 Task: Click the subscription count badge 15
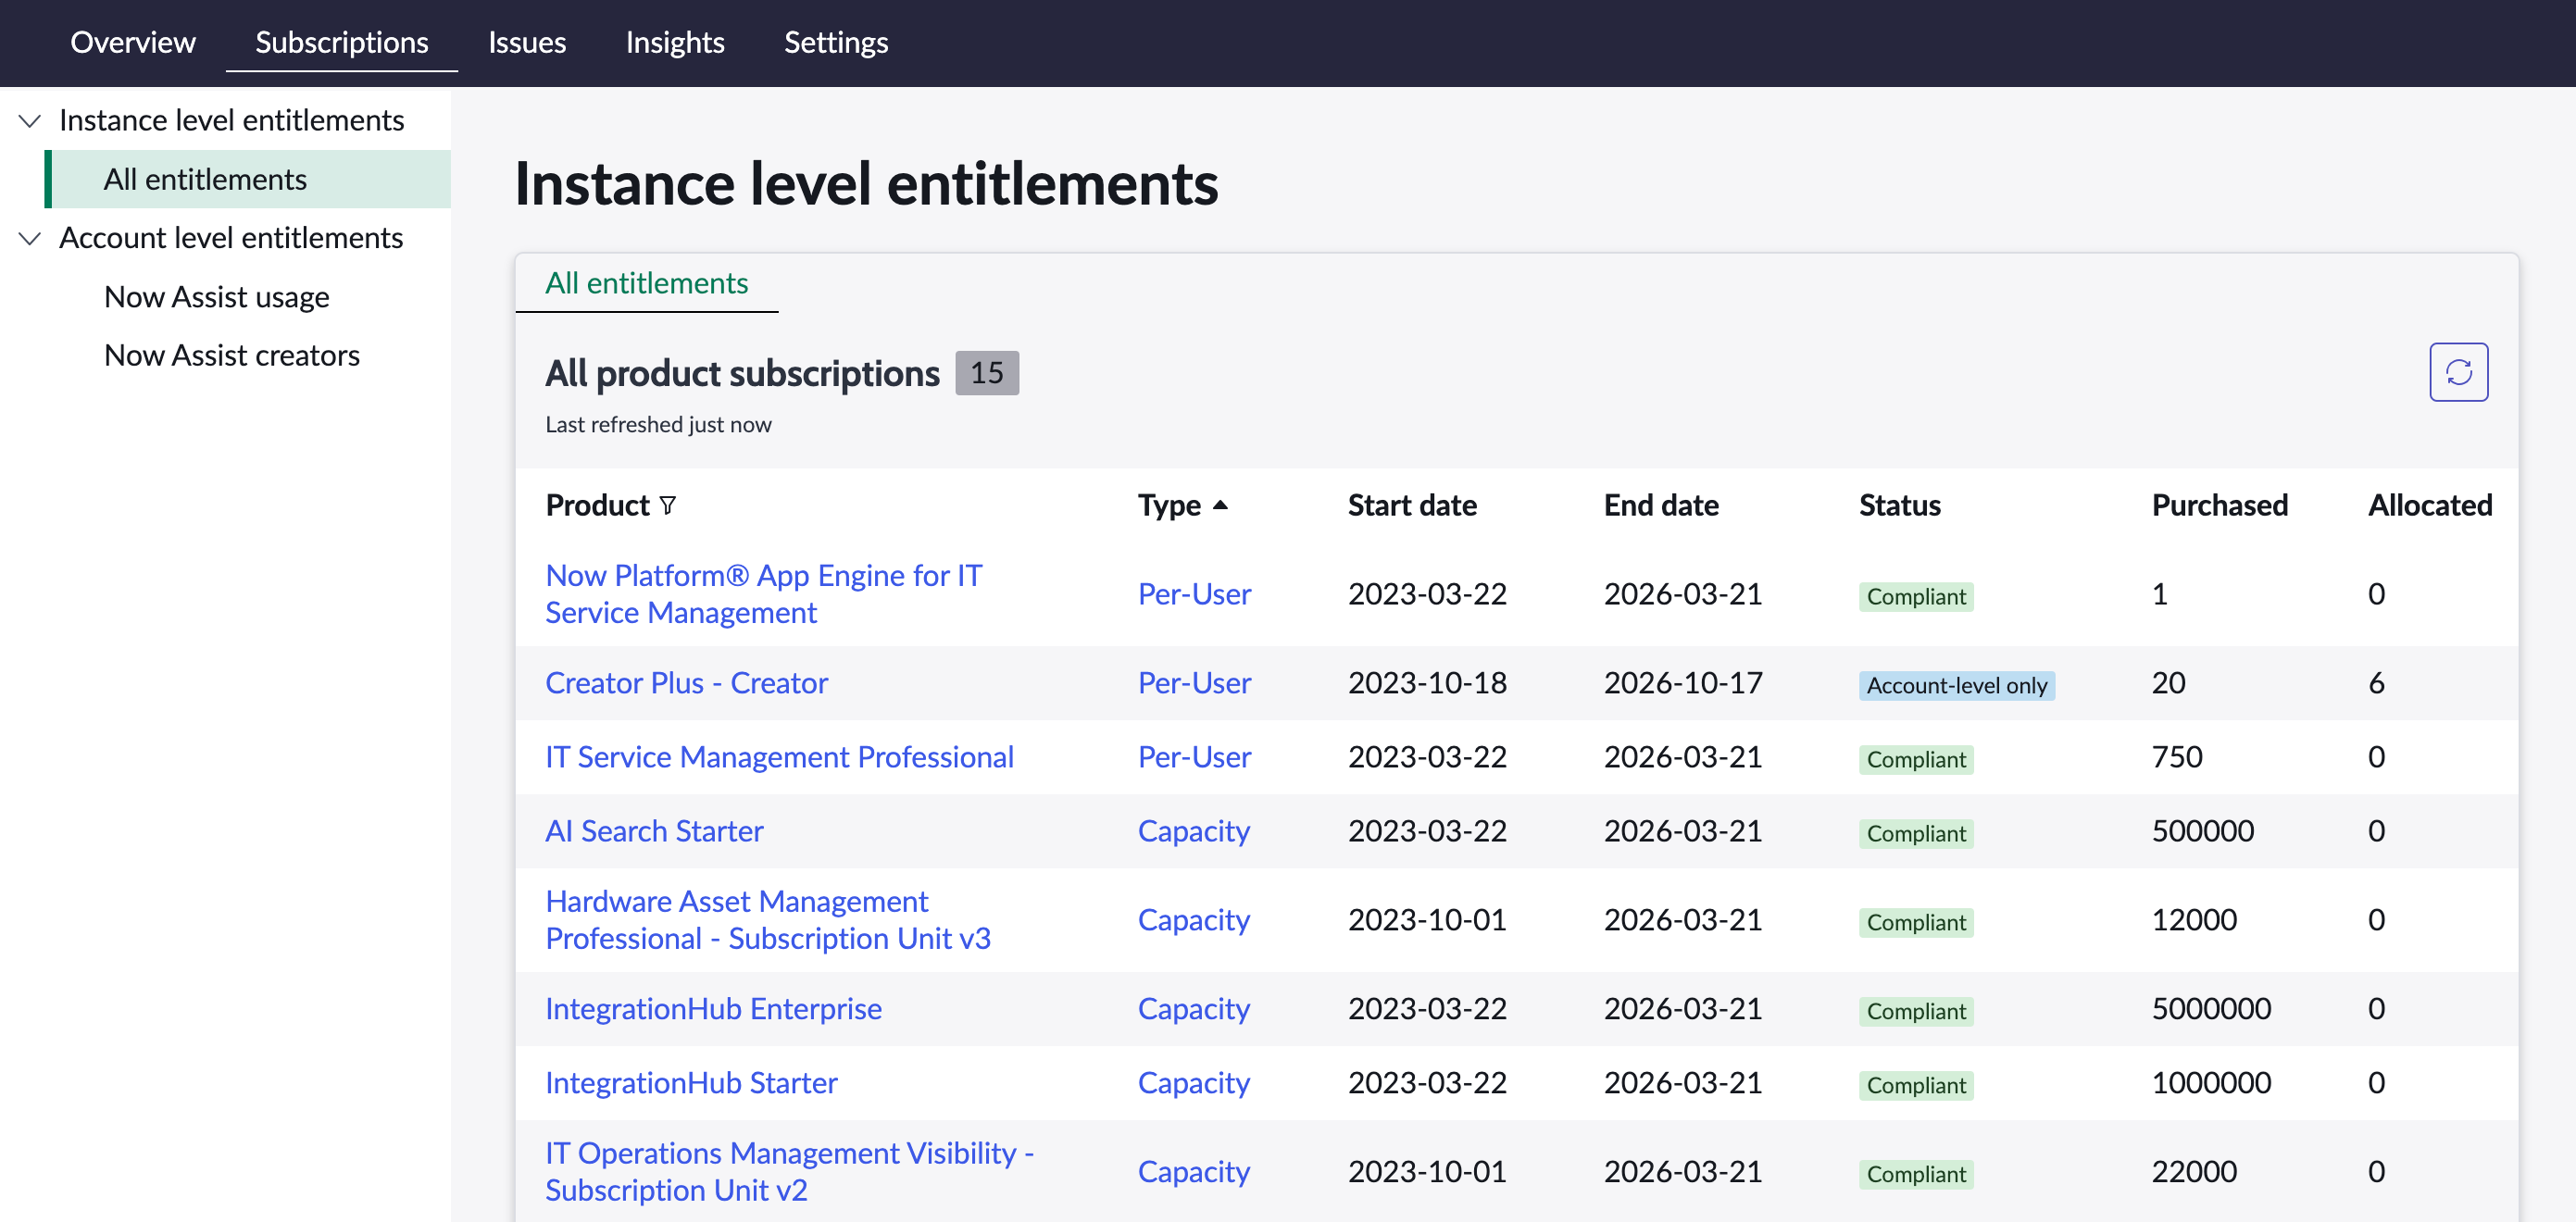[x=987, y=373]
